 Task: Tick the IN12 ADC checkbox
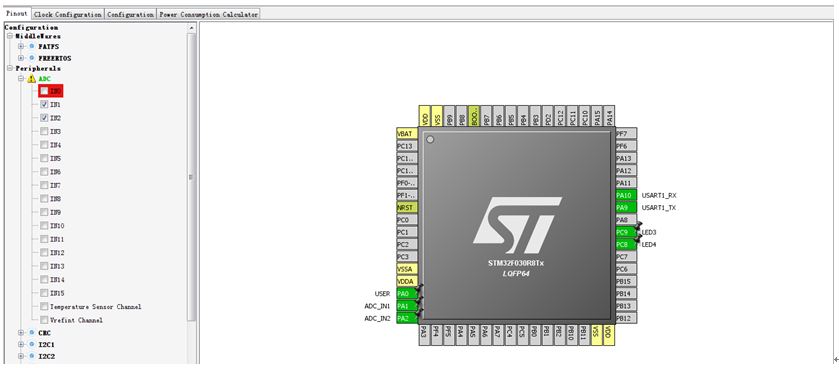(44, 252)
